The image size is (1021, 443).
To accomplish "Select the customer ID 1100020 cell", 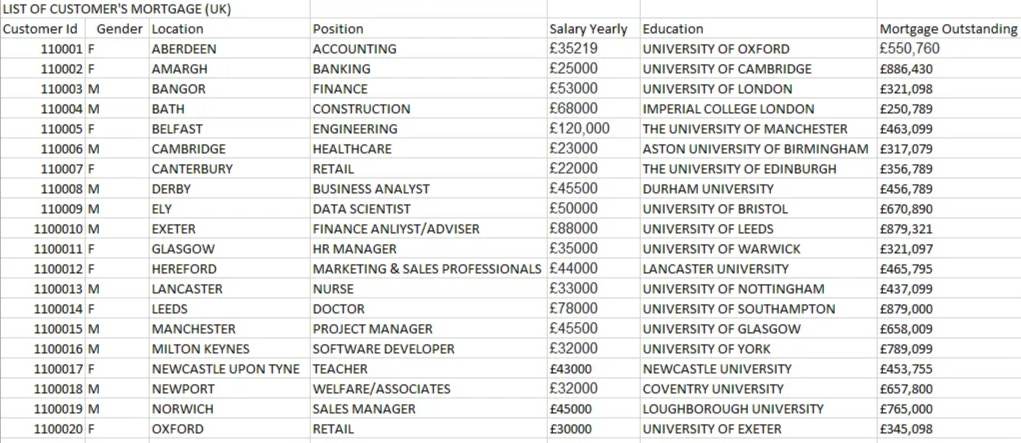I will click(58, 429).
